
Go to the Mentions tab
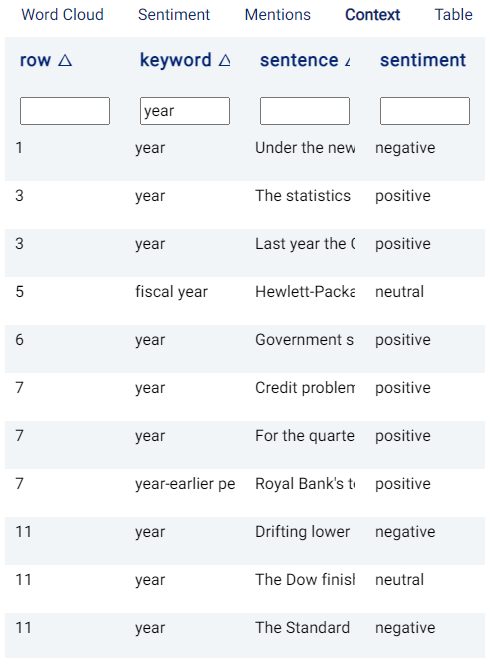(278, 15)
